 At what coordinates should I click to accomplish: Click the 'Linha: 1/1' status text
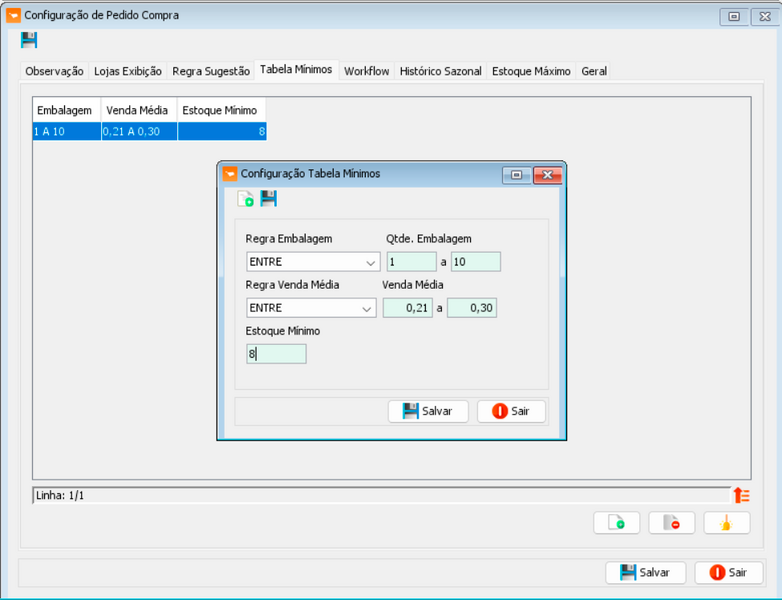pyautogui.click(x=60, y=495)
